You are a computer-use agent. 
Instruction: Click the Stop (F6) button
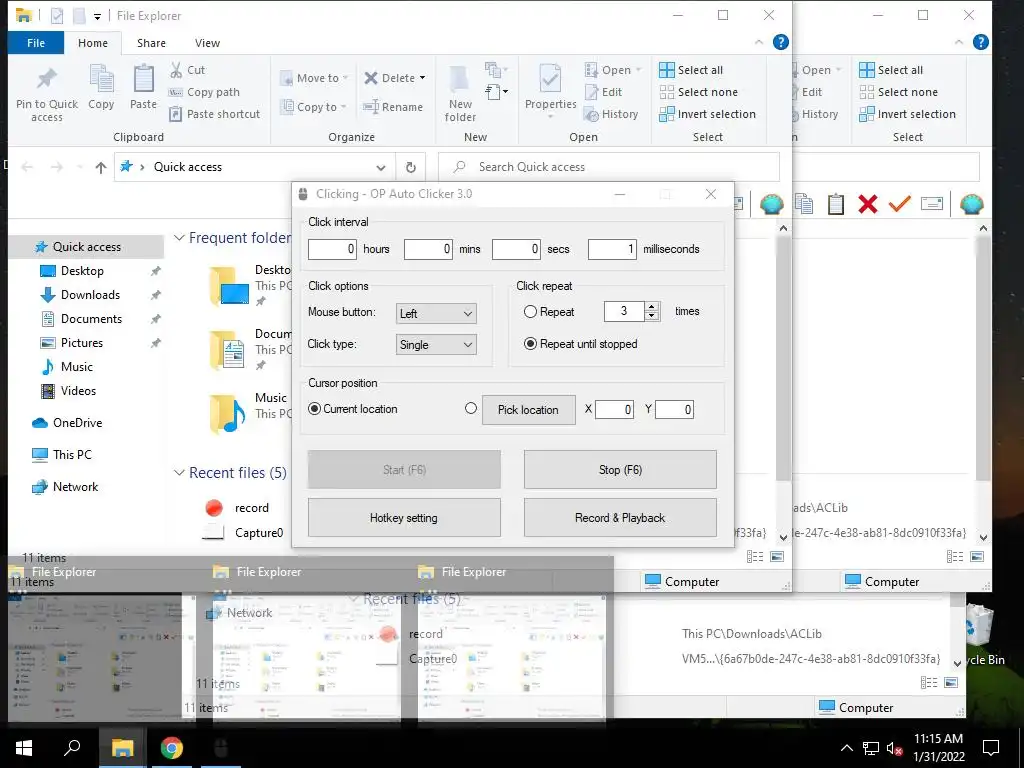620,470
